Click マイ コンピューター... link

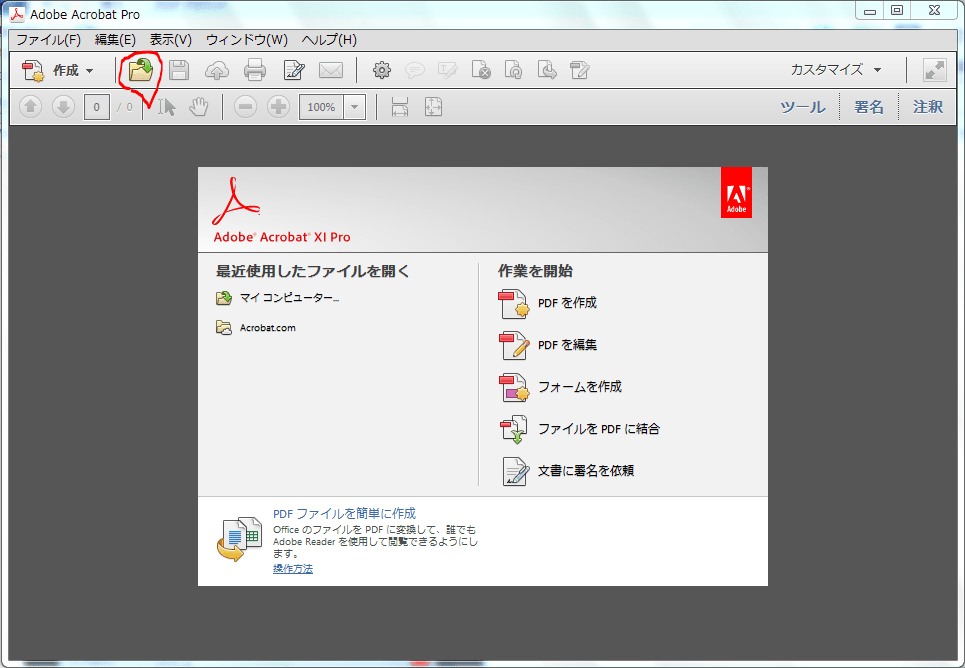click(x=289, y=298)
